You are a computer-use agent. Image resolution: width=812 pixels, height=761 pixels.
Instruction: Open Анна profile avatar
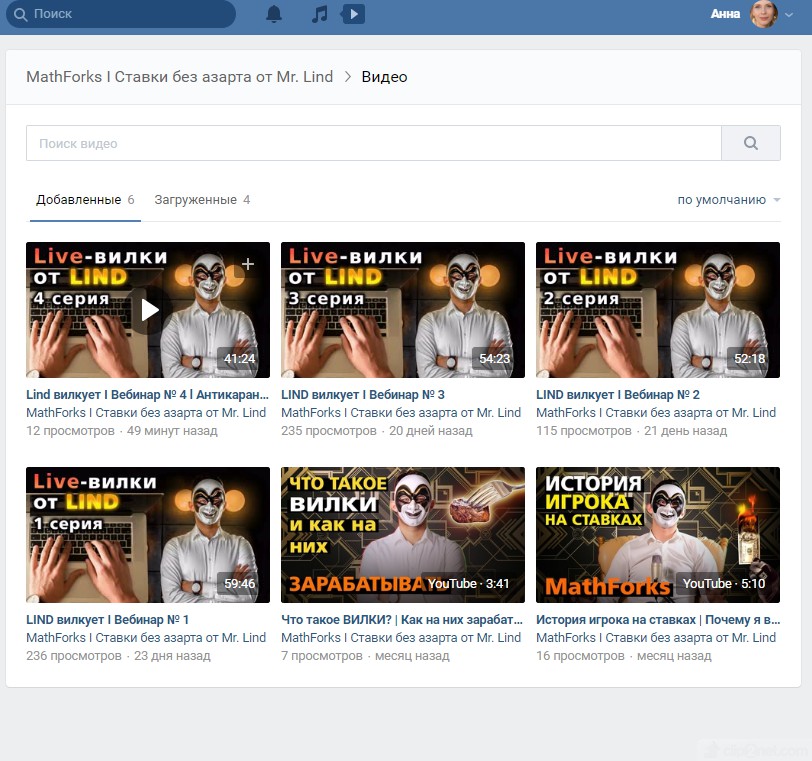pos(764,14)
